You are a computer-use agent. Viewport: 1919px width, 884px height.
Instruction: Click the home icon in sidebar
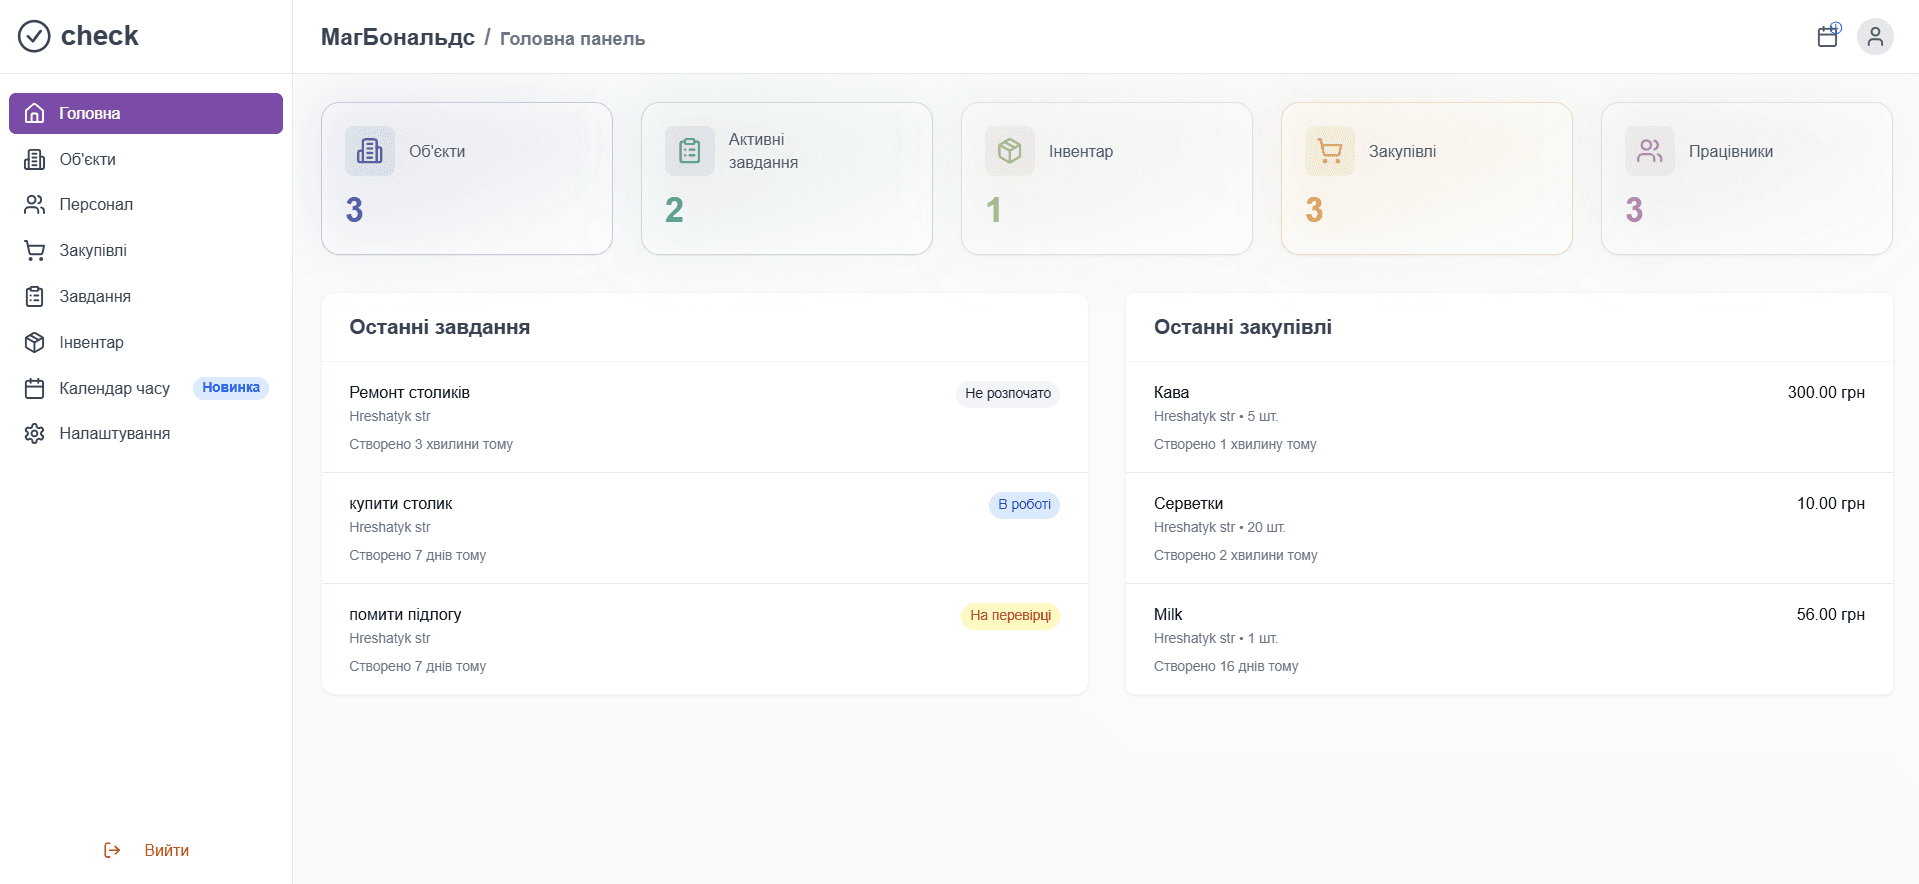35,113
